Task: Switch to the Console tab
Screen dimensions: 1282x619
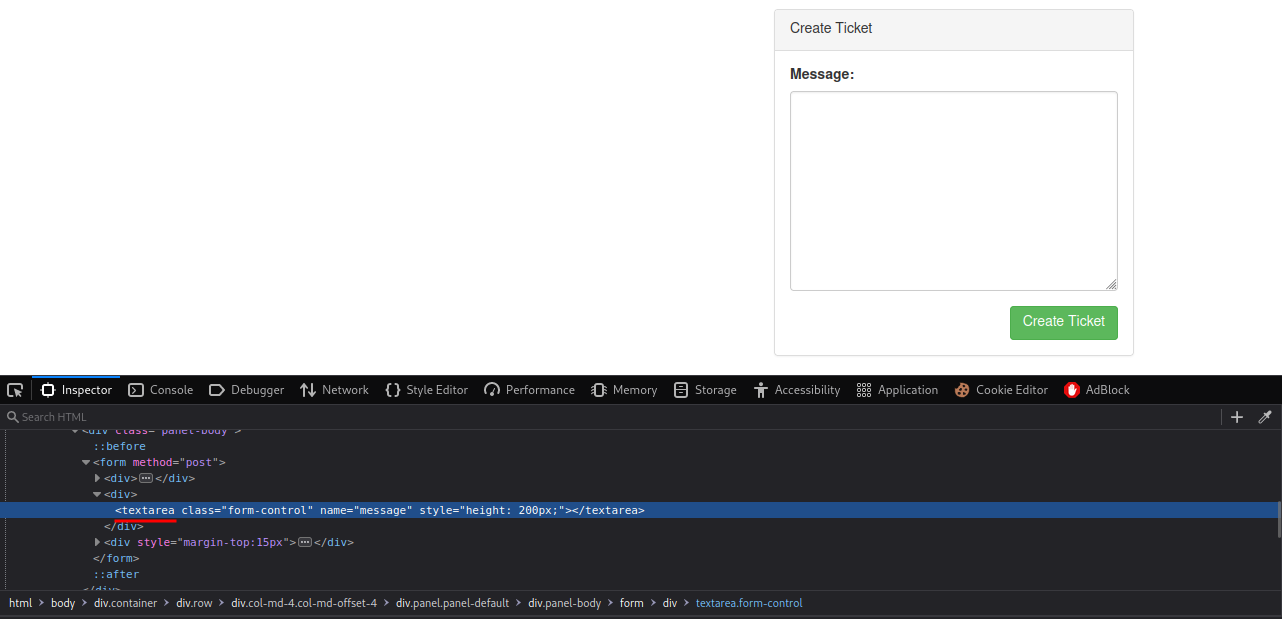Action: coord(160,390)
